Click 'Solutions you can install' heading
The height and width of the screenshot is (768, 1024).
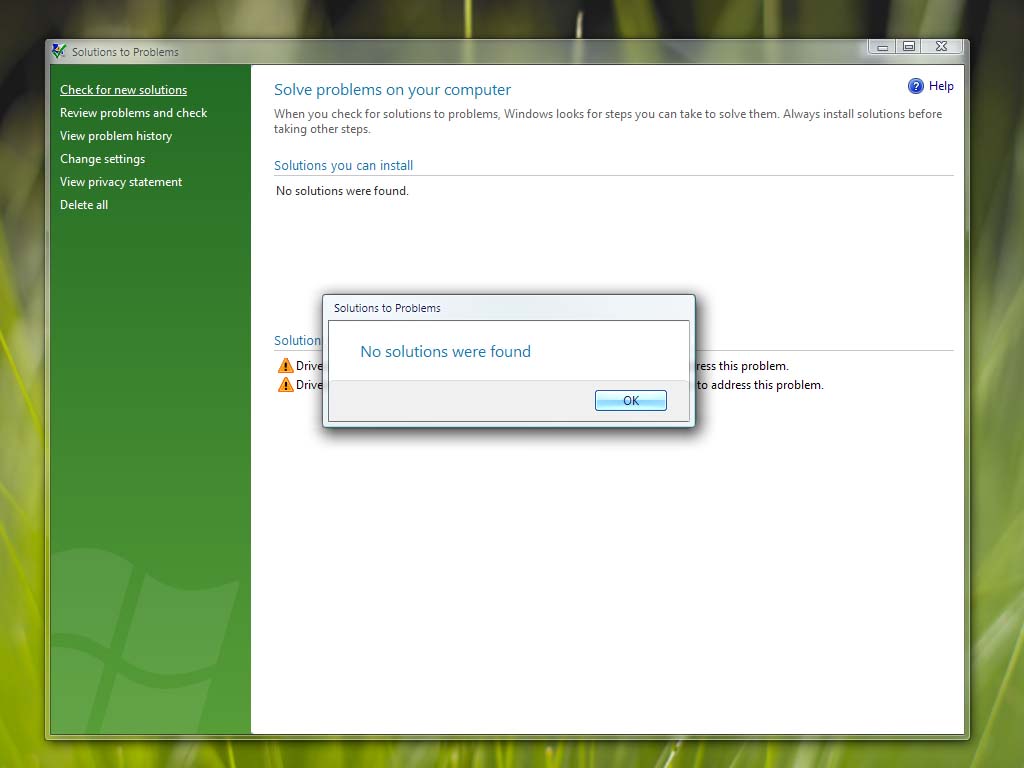point(344,165)
